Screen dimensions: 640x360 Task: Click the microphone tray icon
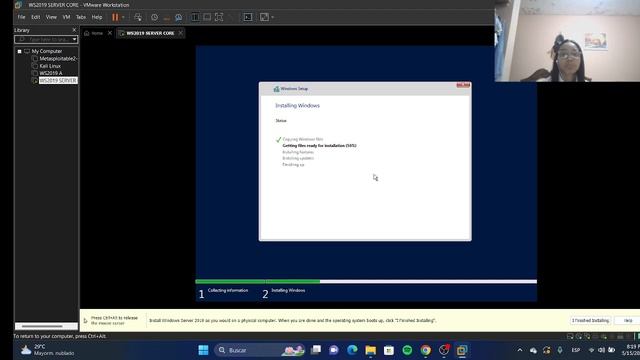click(x=560, y=350)
